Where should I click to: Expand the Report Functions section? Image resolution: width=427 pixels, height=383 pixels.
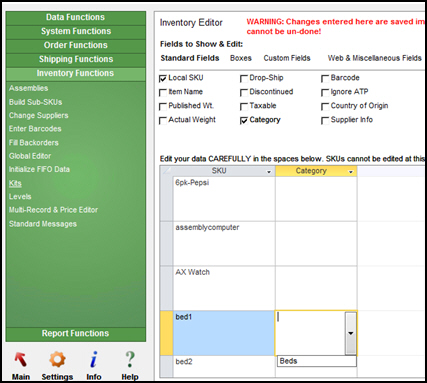76,334
